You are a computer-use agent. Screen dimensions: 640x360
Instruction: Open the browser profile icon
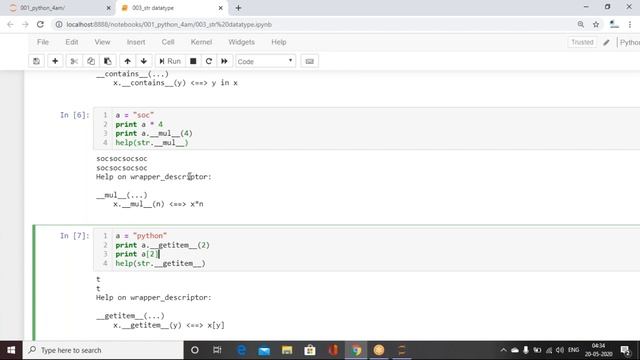click(614, 24)
